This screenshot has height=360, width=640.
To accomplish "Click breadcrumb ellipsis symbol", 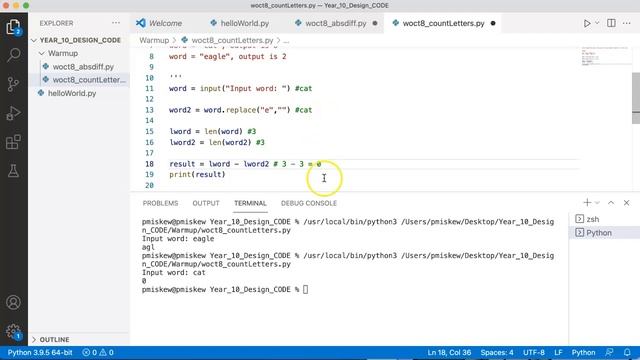I will coord(286,40).
